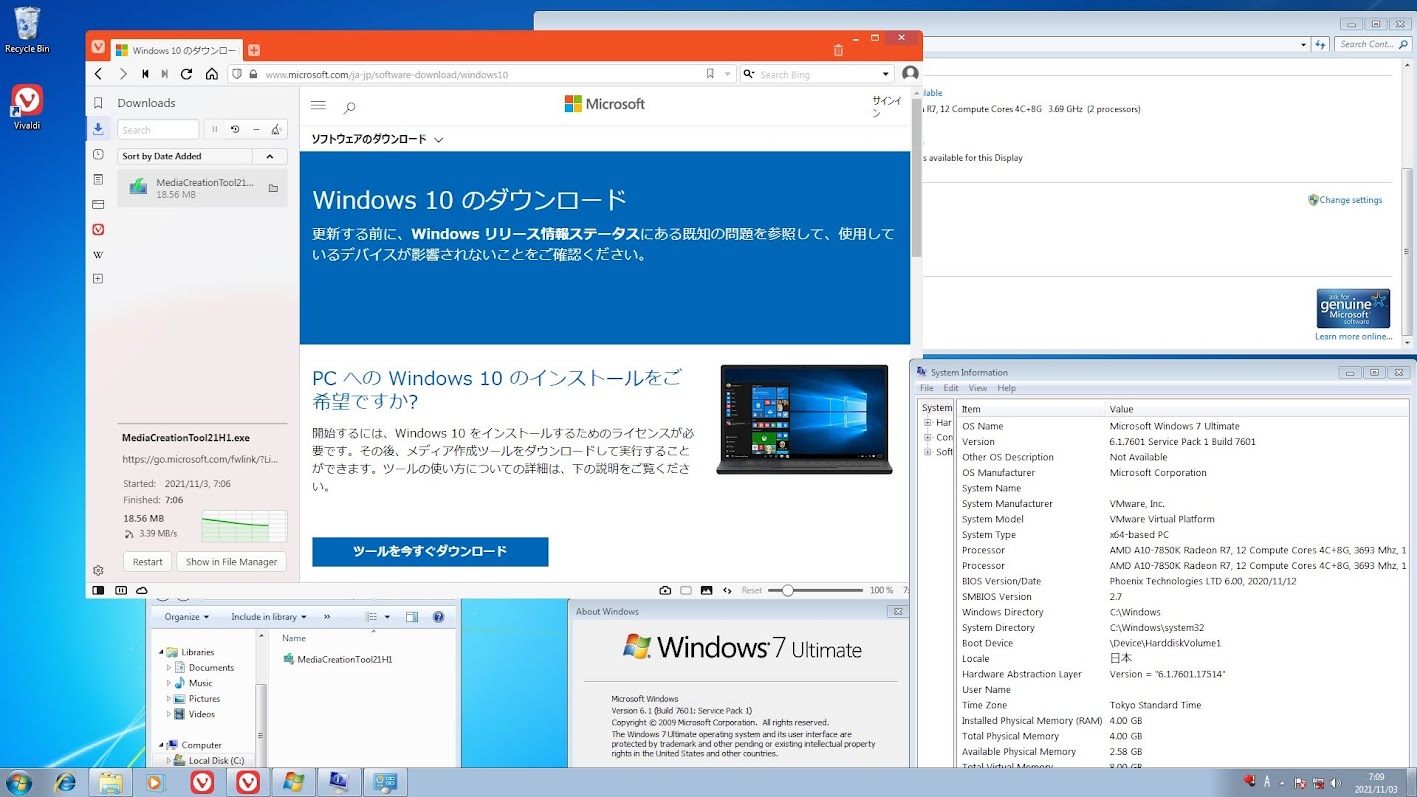Toggle image loading in status bar
The height and width of the screenshot is (797, 1417).
(707, 590)
